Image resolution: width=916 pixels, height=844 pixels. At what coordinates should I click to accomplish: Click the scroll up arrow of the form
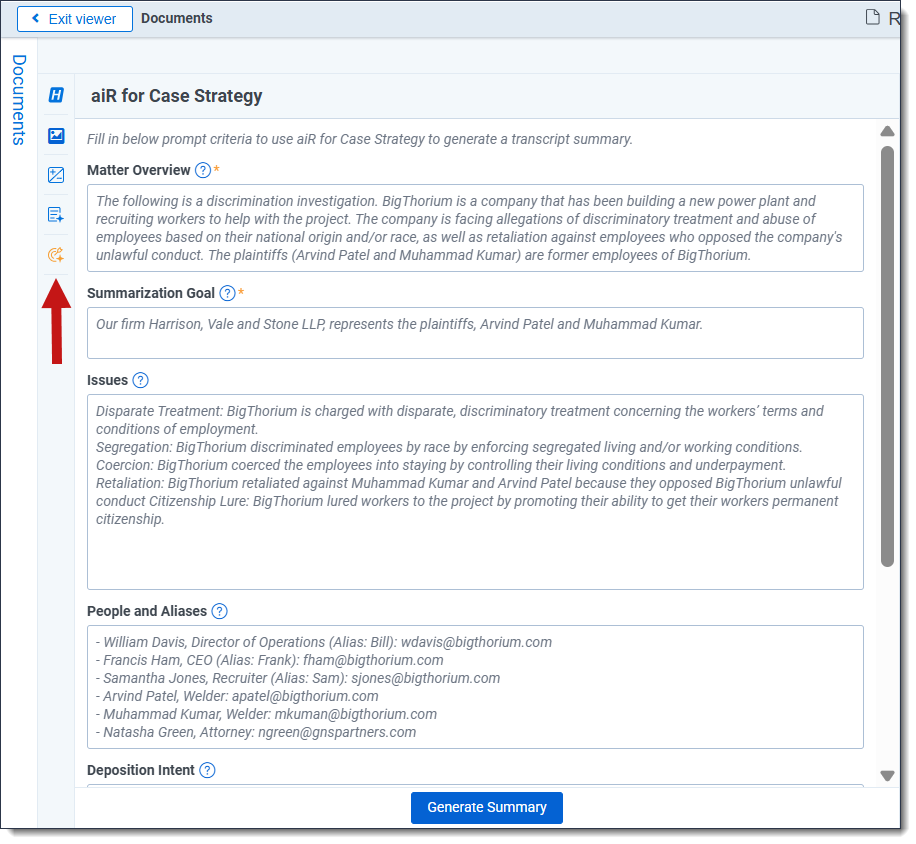pyautogui.click(x=887, y=131)
